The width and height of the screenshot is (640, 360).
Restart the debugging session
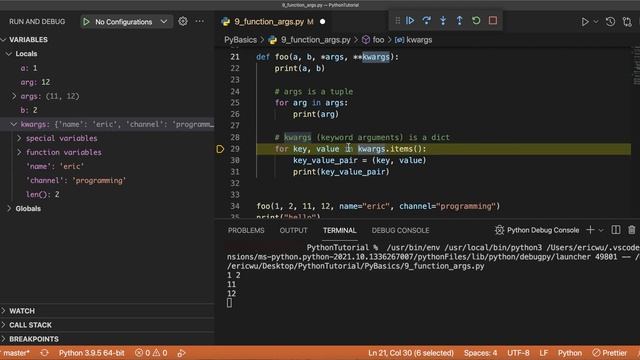tap(476, 20)
